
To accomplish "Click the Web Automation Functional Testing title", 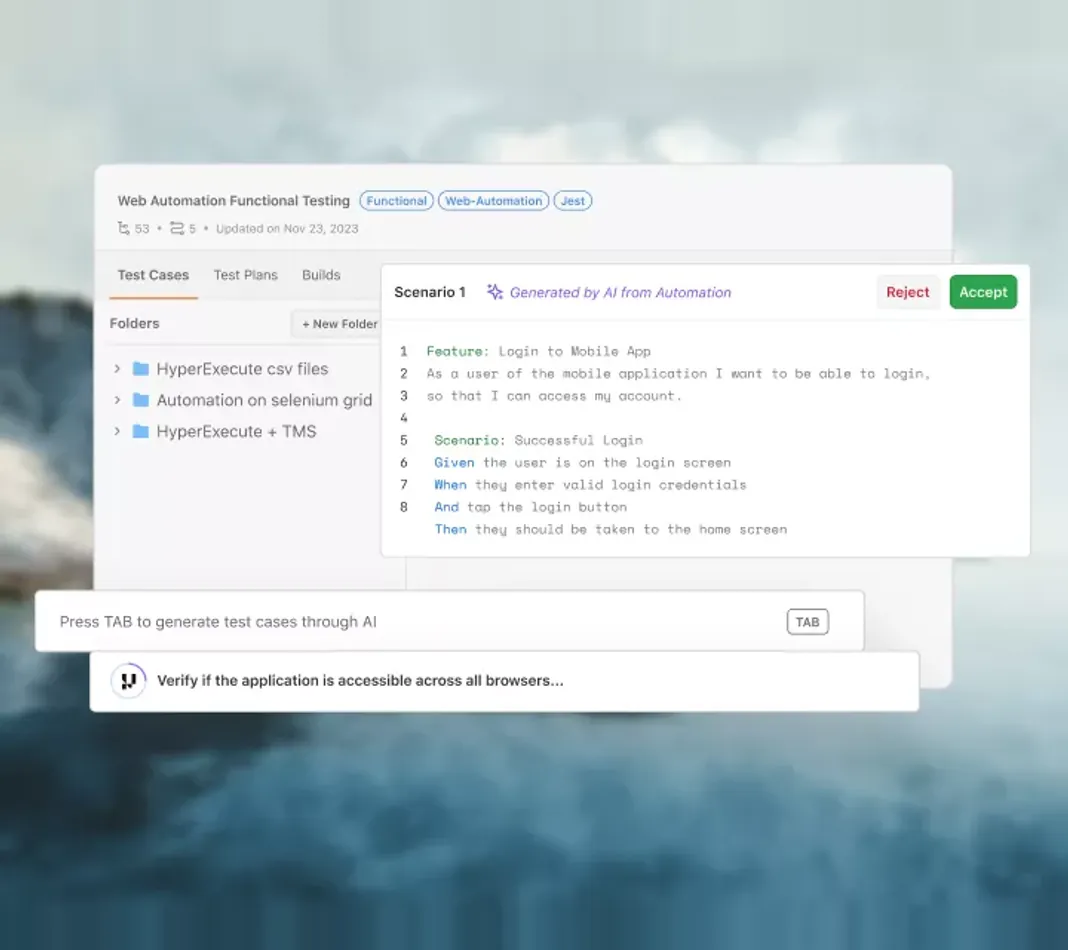I will pyautogui.click(x=234, y=201).
